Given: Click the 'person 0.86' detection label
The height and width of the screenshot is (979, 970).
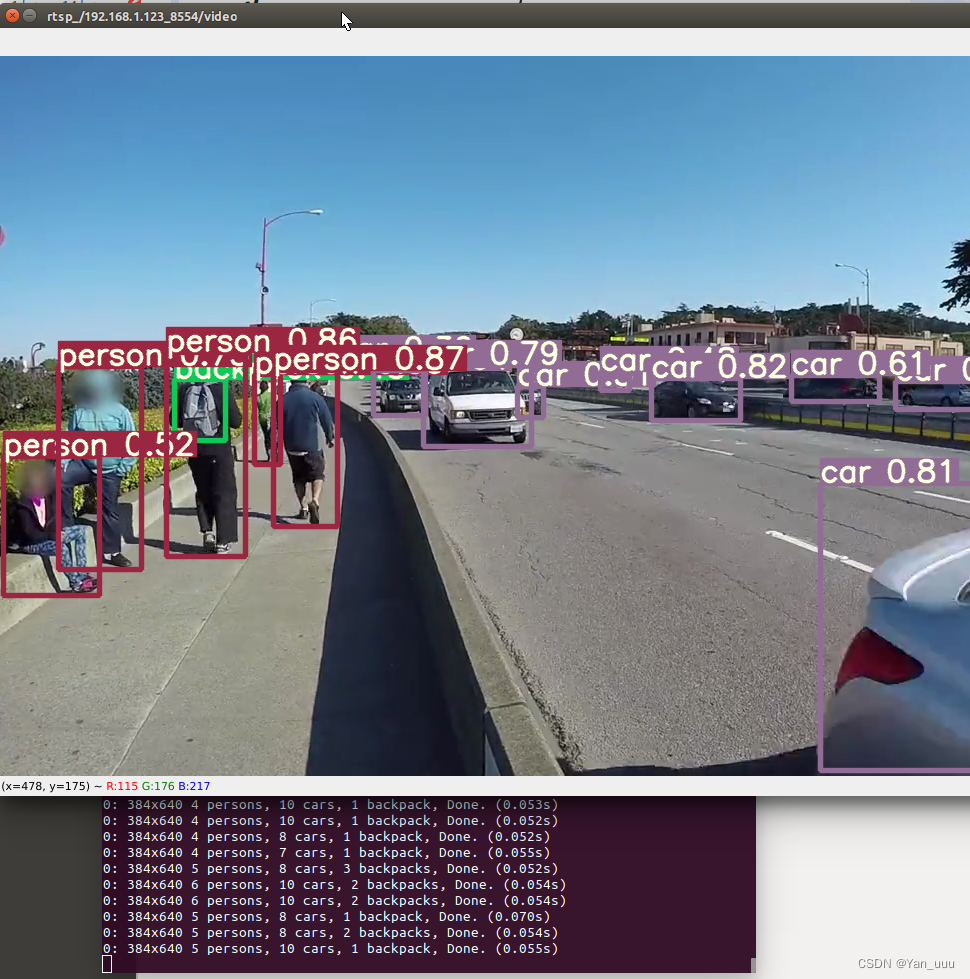Looking at the screenshot, I should coord(263,342).
